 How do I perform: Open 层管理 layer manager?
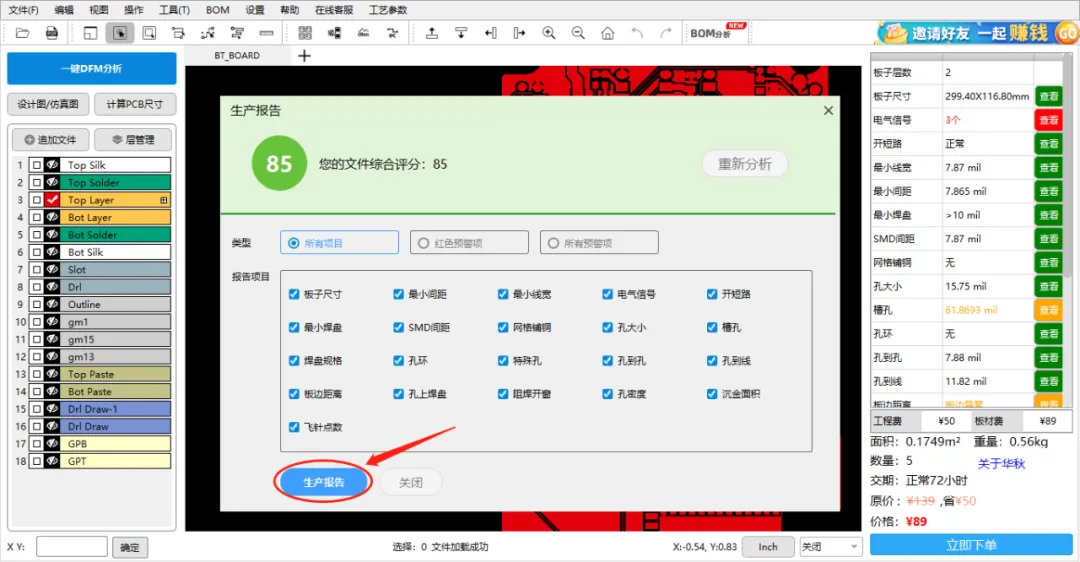[133, 140]
